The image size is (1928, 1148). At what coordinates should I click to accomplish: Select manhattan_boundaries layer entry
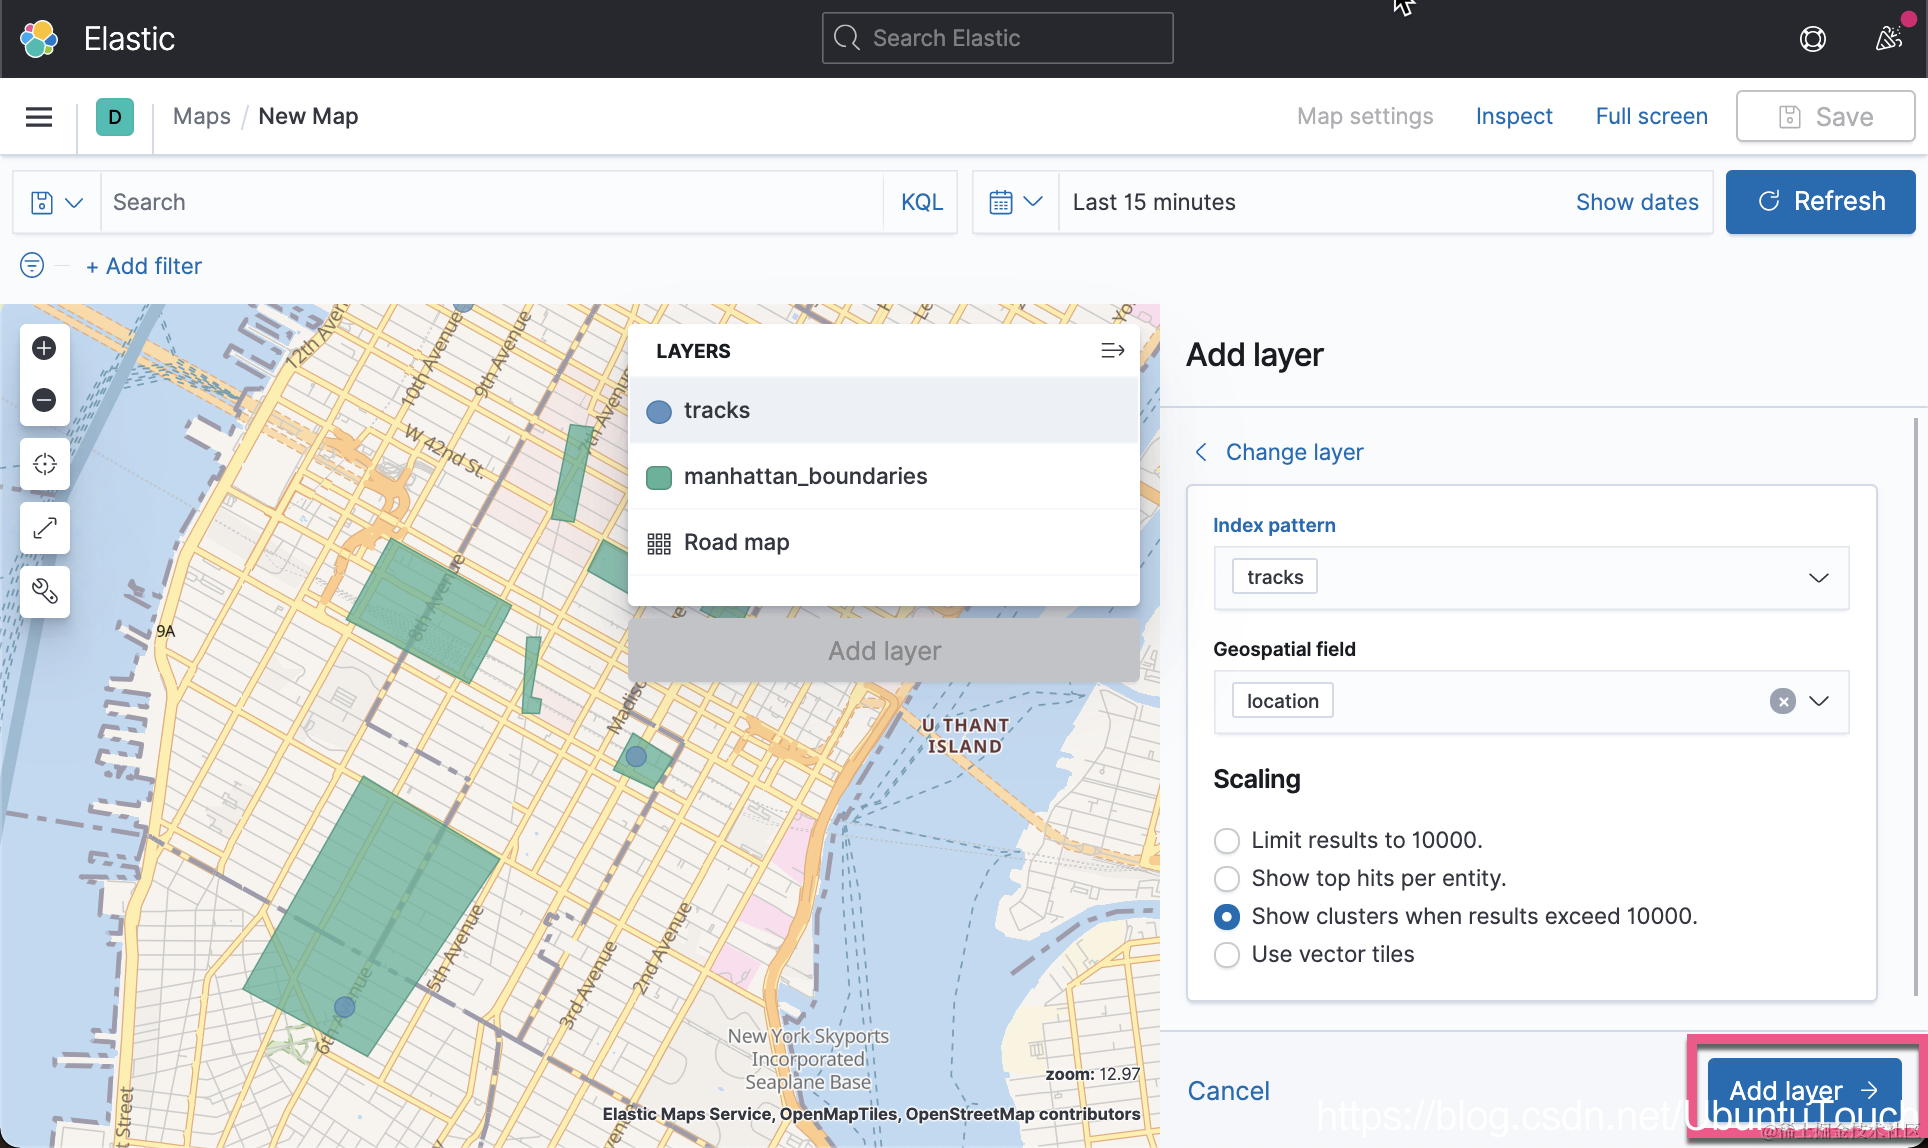pos(805,477)
